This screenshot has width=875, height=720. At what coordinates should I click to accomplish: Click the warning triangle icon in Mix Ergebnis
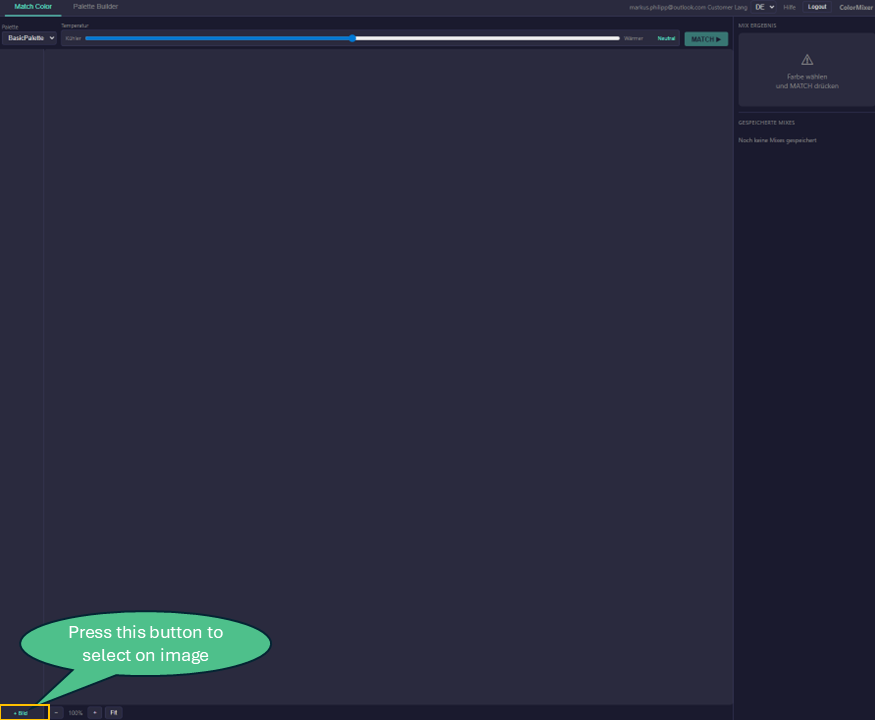pos(807,60)
